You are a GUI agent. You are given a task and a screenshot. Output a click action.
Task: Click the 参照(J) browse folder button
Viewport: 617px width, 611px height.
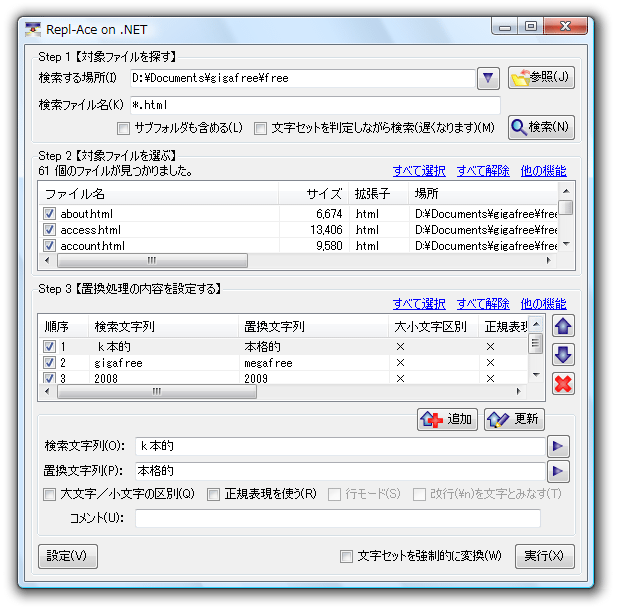[541, 78]
